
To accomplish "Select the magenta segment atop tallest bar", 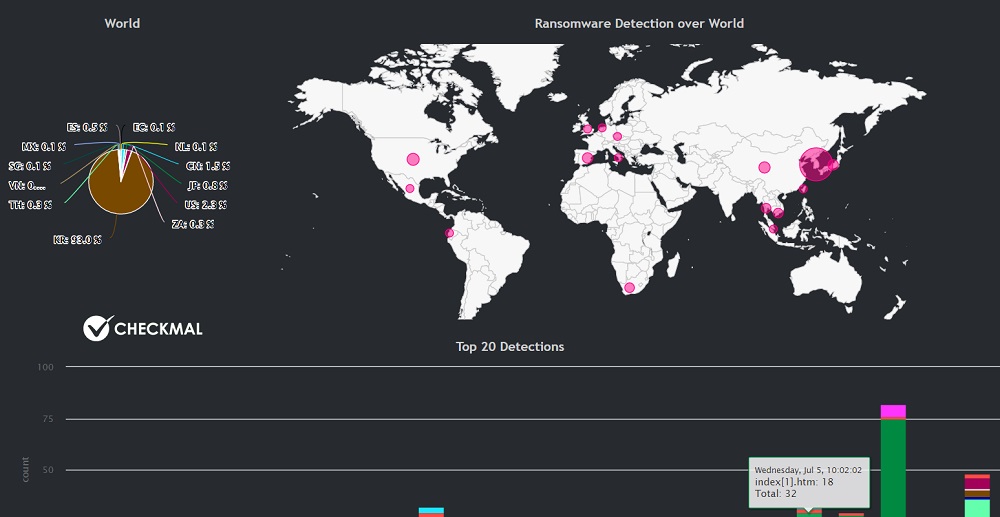I will (x=893, y=411).
